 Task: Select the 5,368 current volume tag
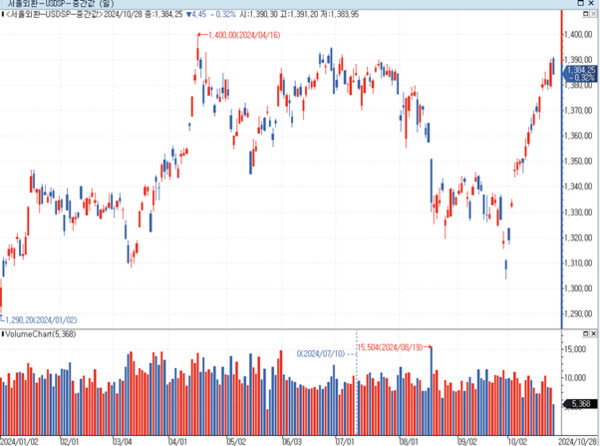tap(579, 403)
